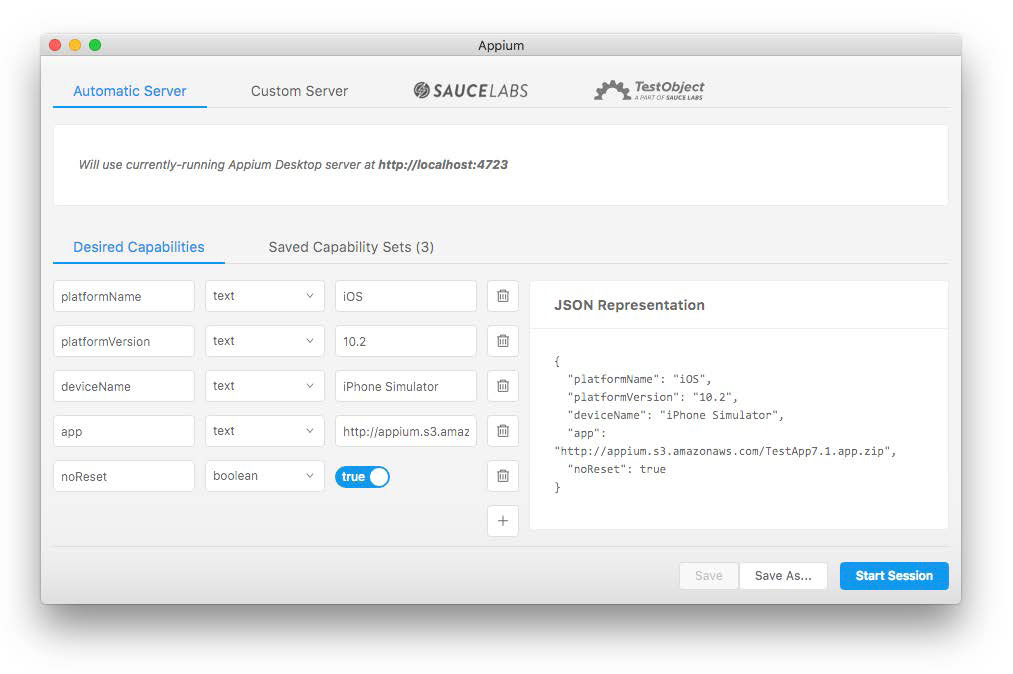Add a new capability with plus icon

[502, 521]
